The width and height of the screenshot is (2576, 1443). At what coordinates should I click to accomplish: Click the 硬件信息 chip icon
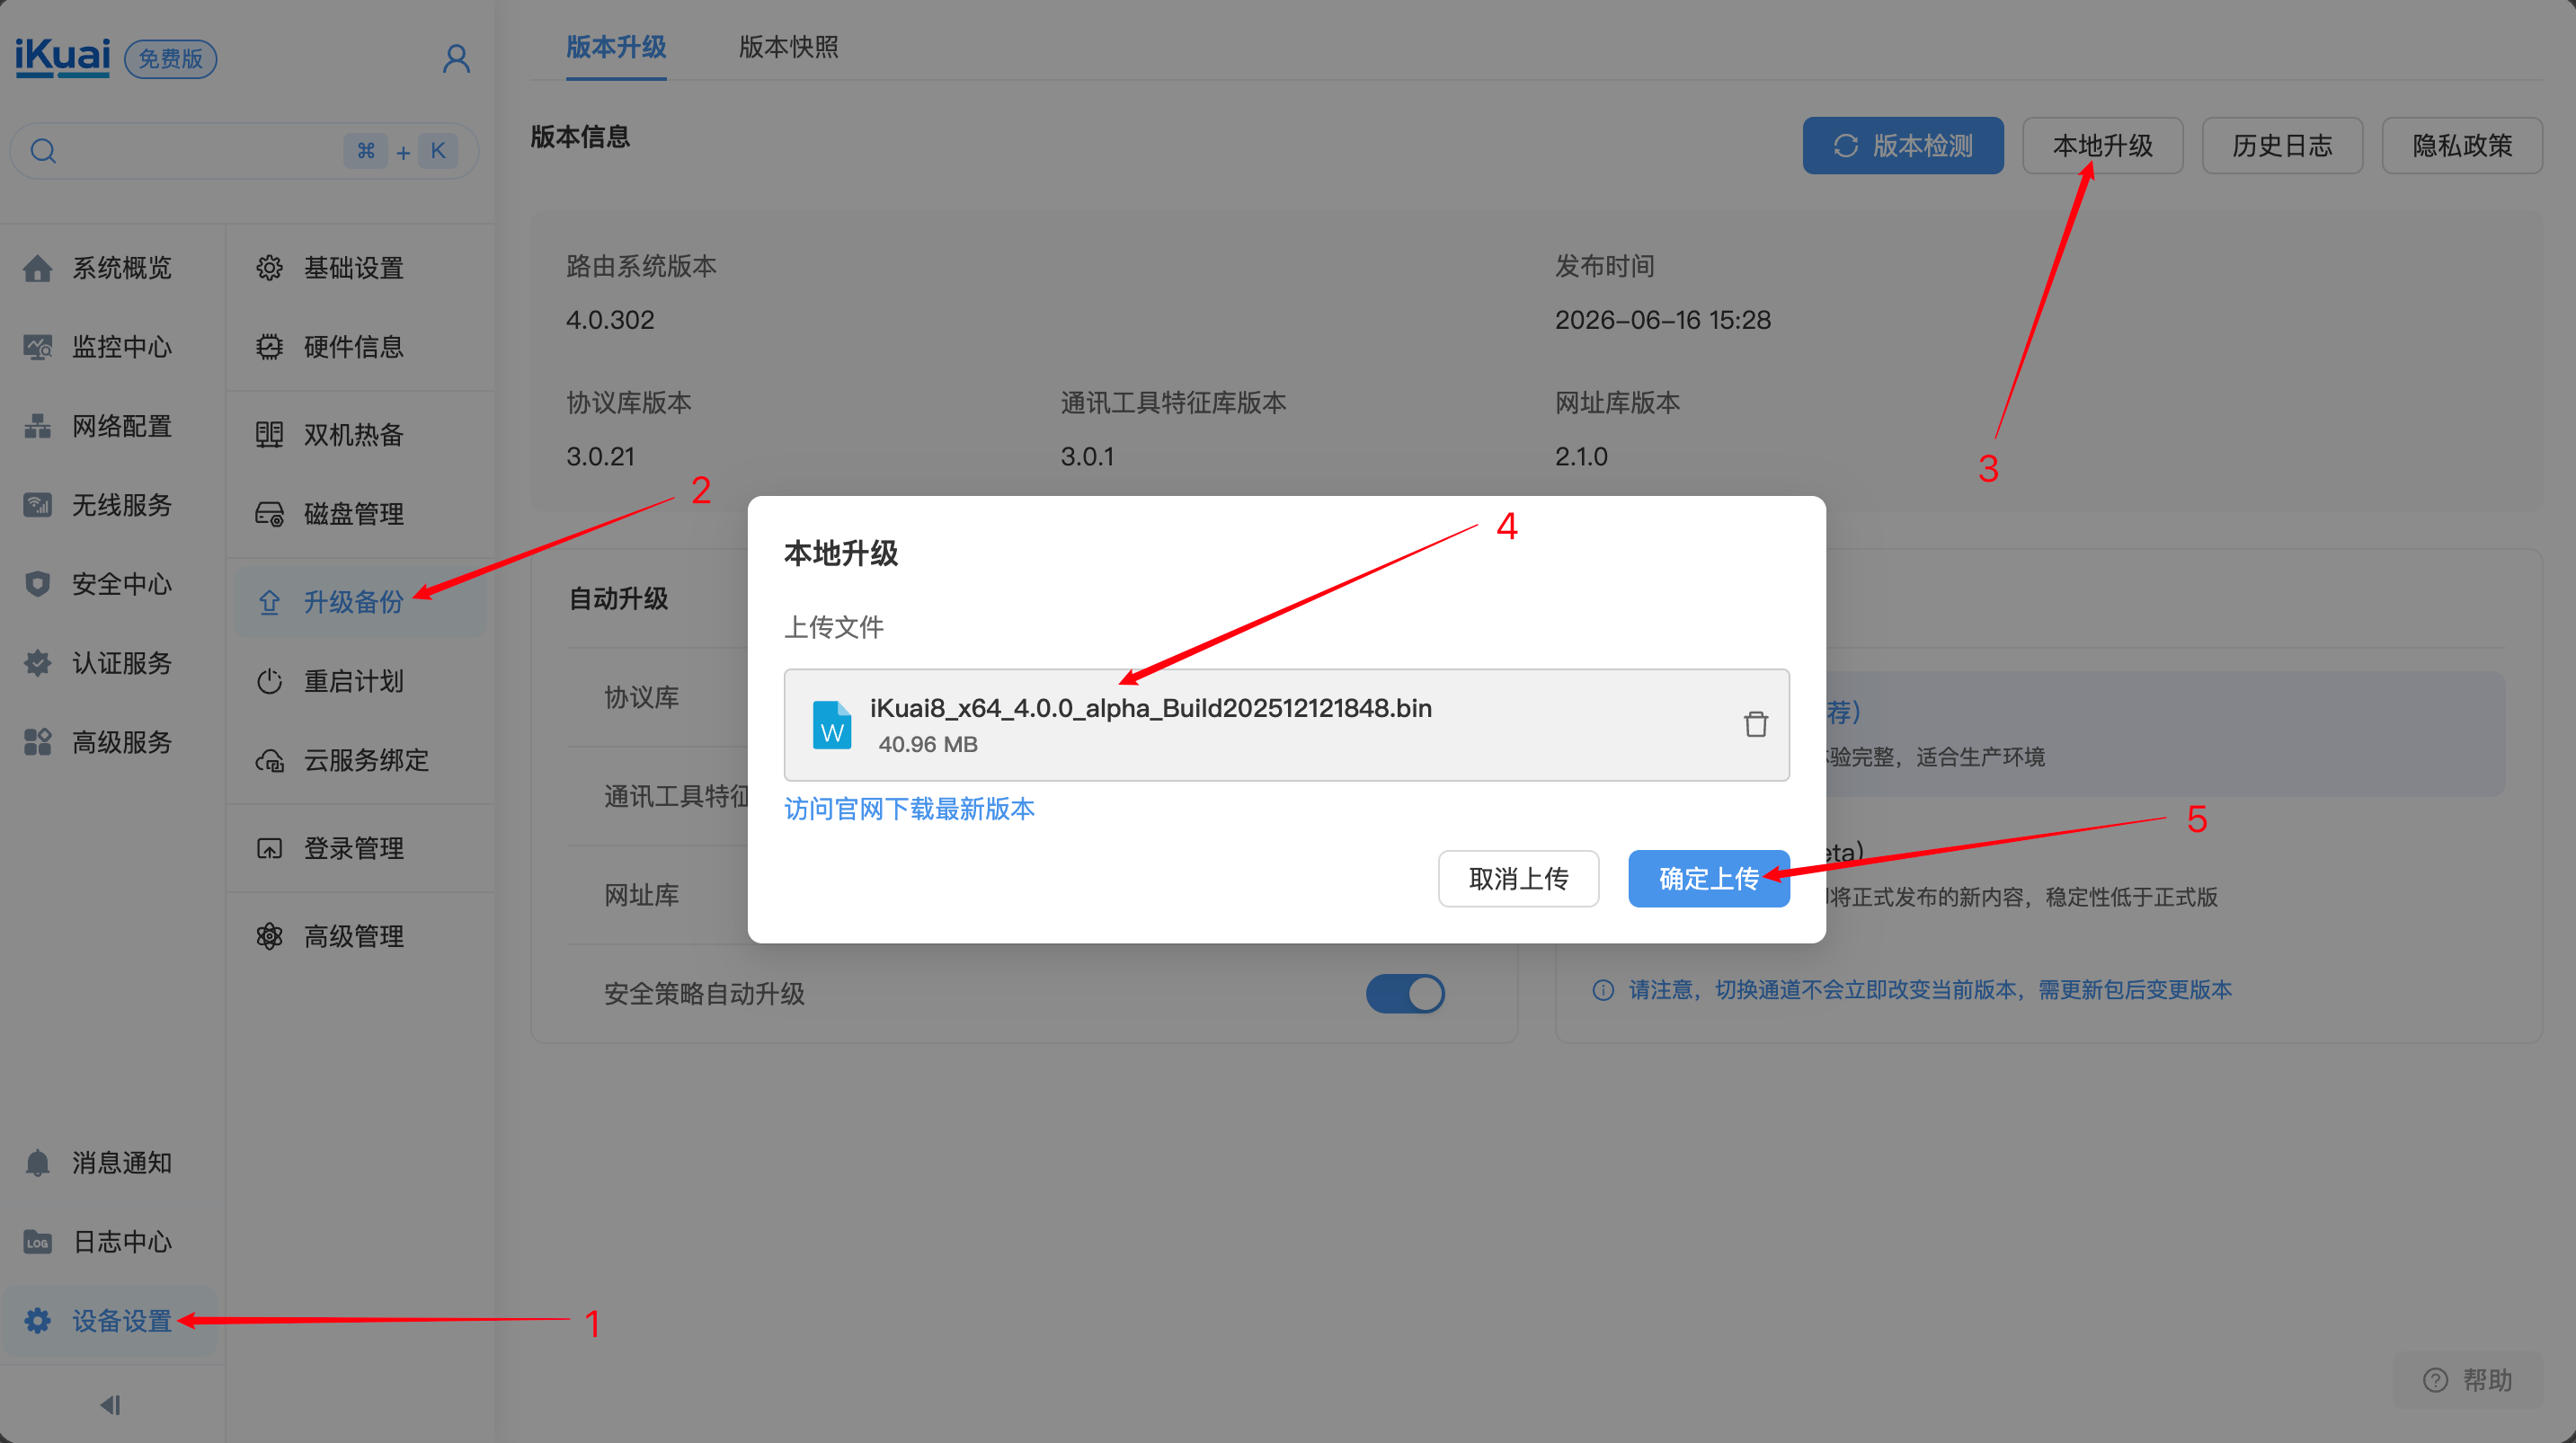[269, 347]
